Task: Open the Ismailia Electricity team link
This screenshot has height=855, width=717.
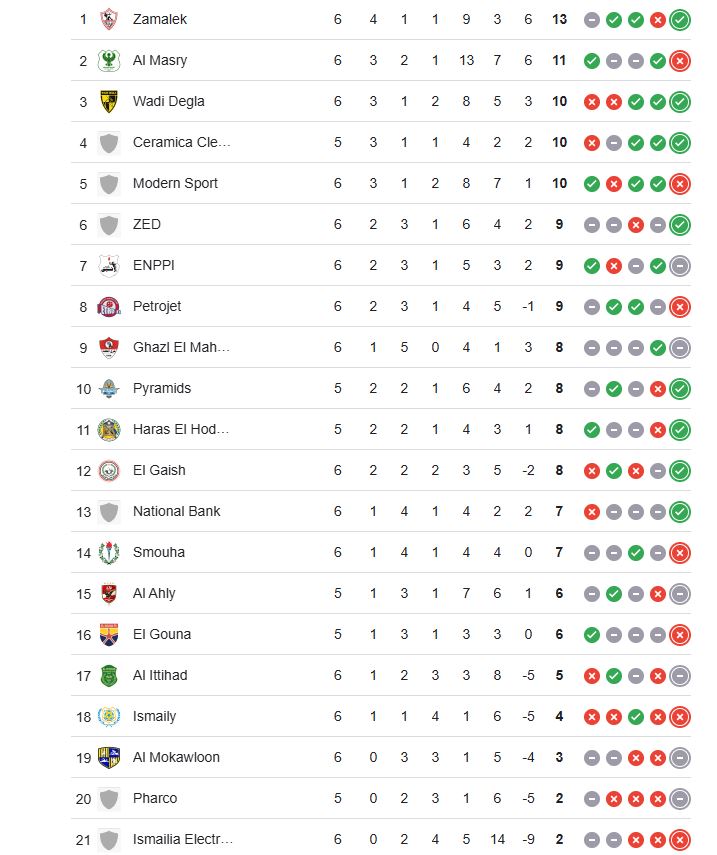Action: coord(183,839)
